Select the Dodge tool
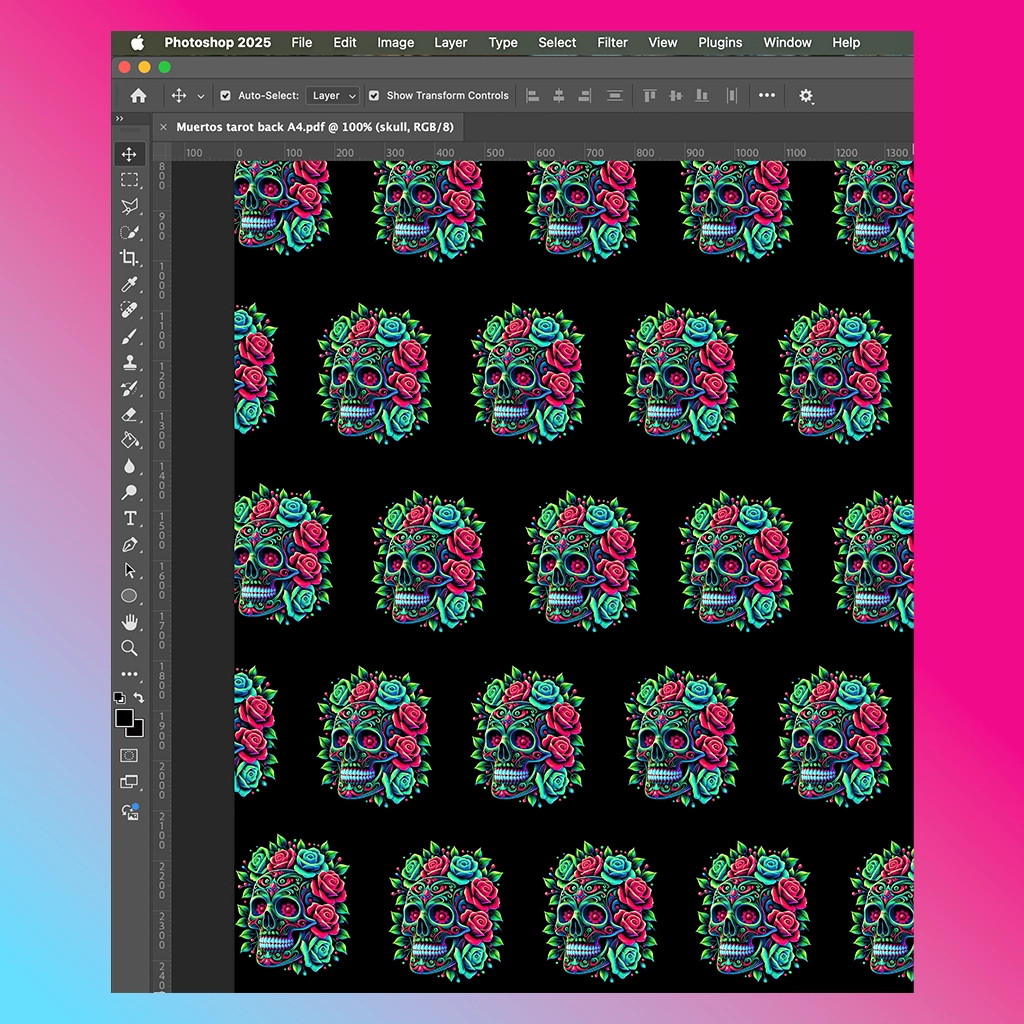Viewport: 1024px width, 1024px height. point(129,492)
